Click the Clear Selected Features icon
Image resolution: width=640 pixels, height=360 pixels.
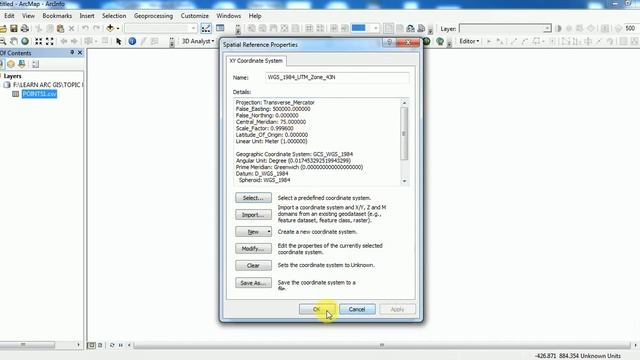coord(105,41)
